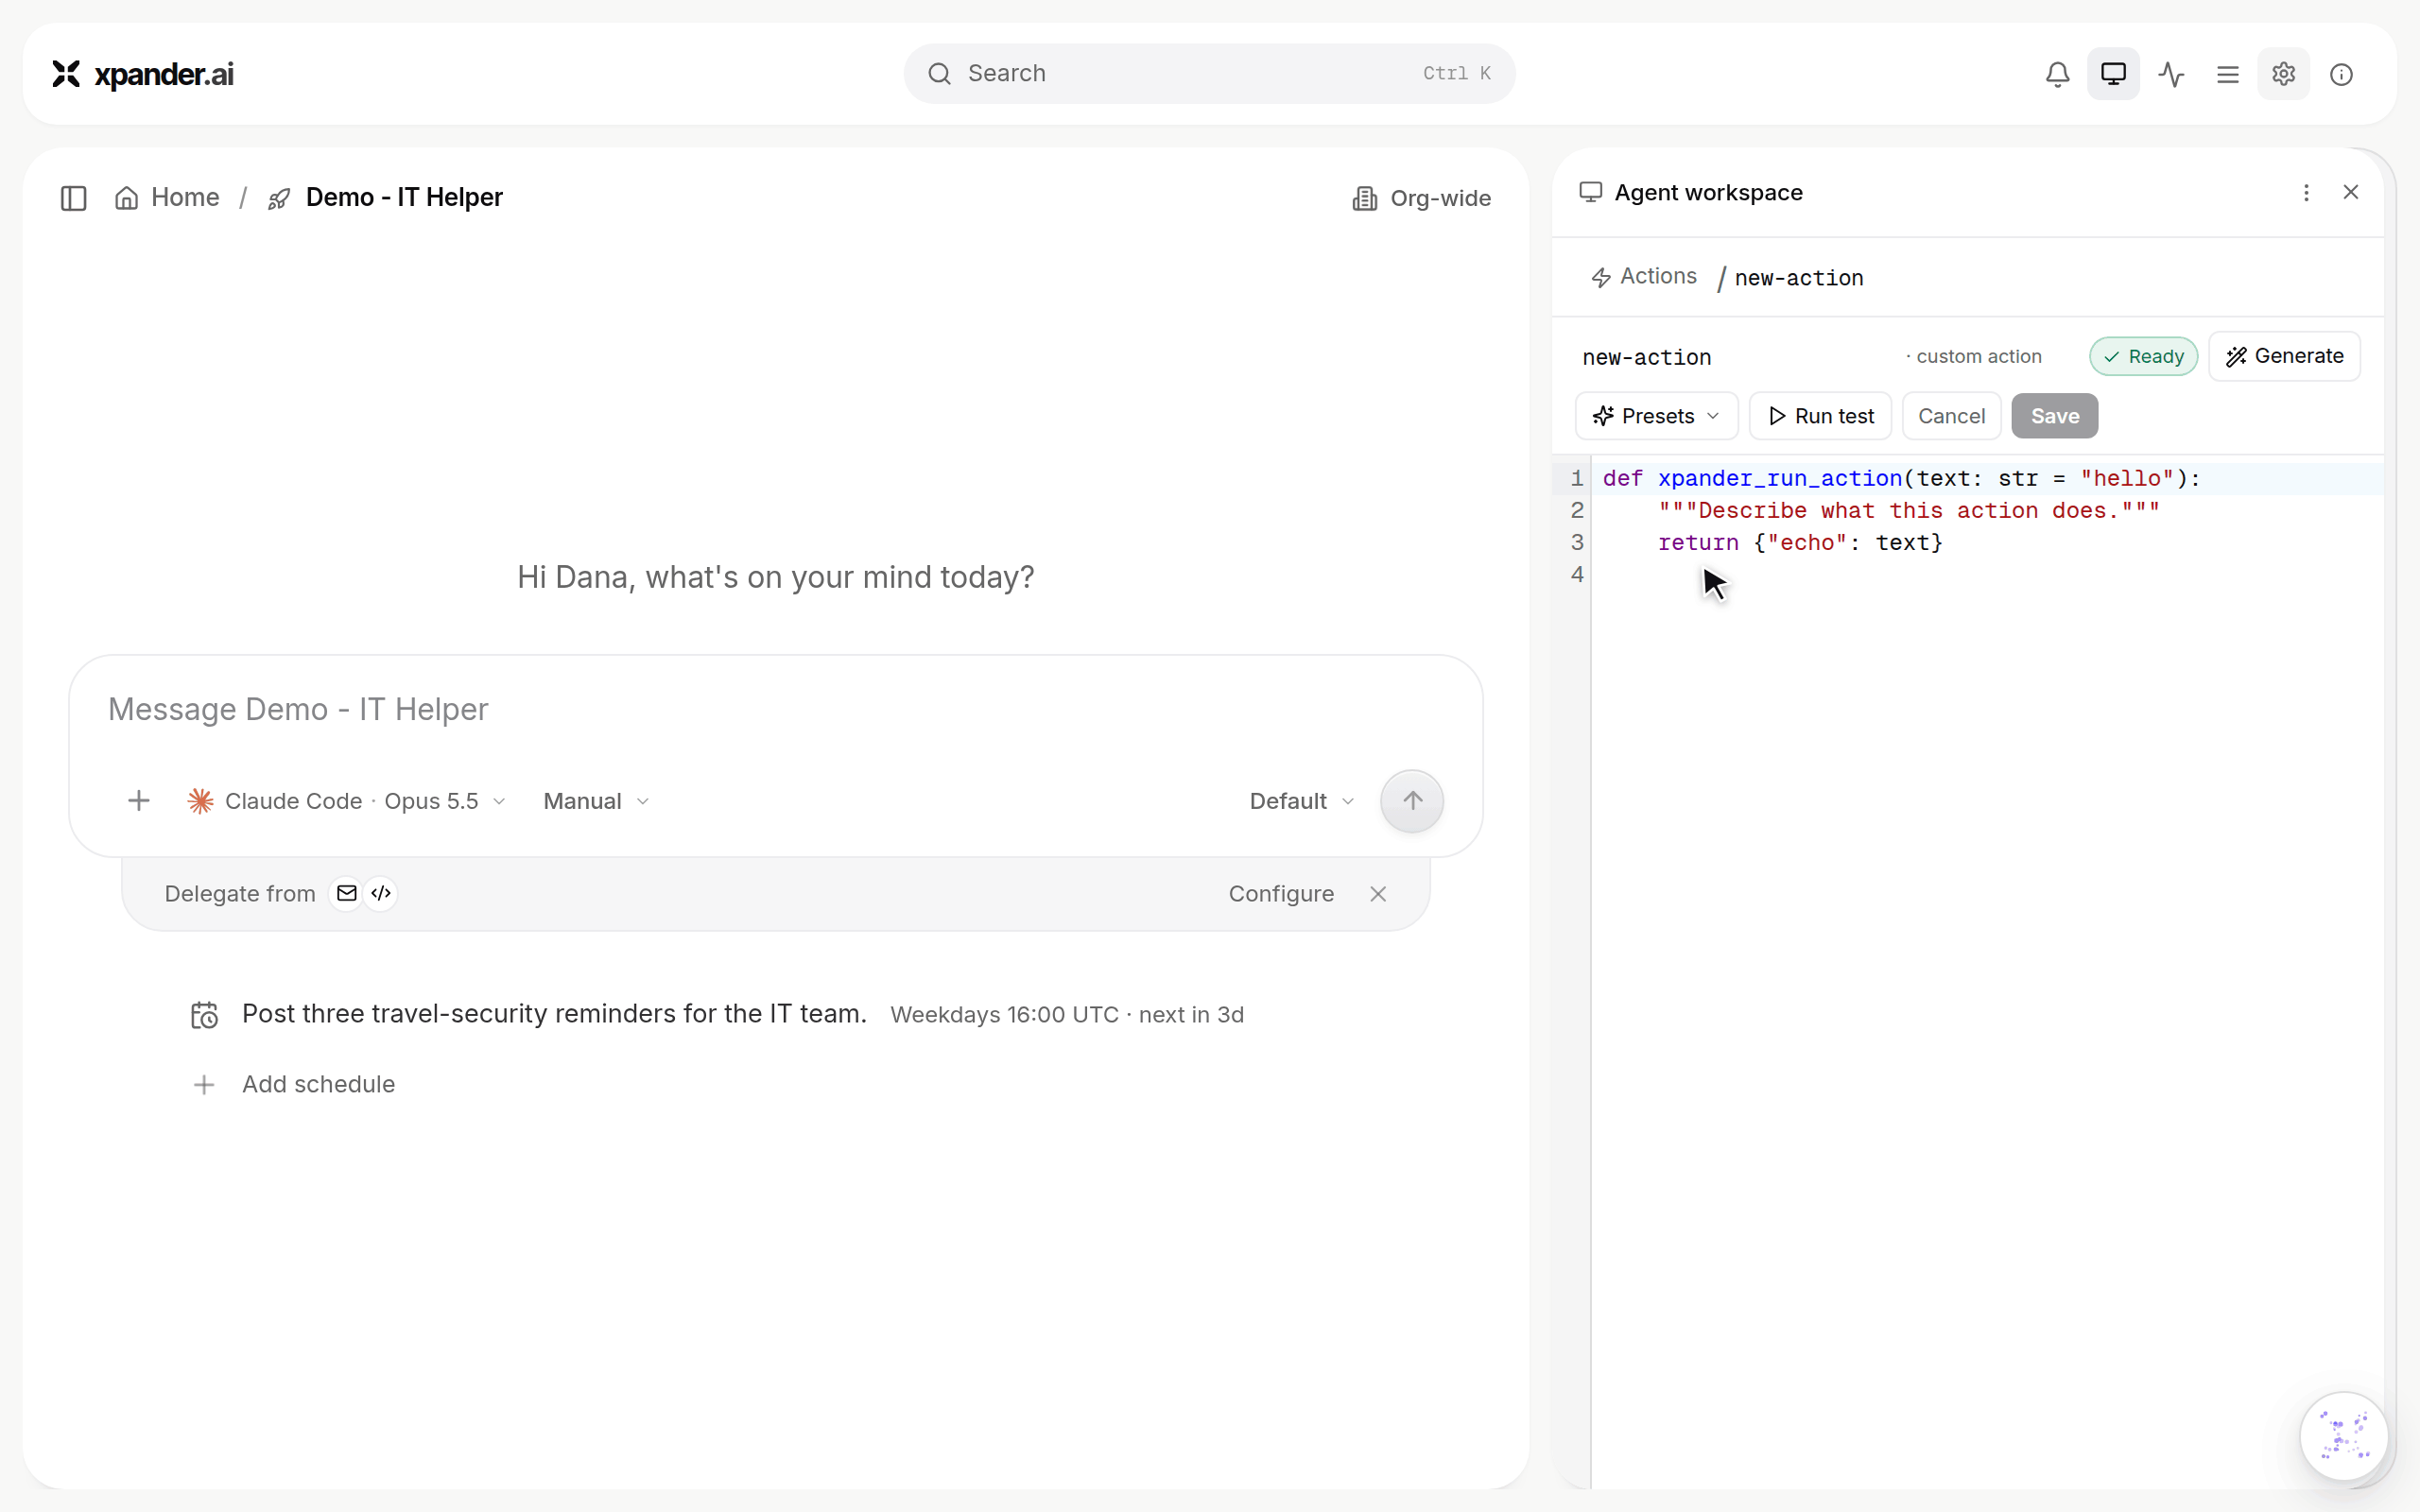The image size is (2420, 1512).
Task: Open the Manual mode dropdown
Action: (x=596, y=801)
